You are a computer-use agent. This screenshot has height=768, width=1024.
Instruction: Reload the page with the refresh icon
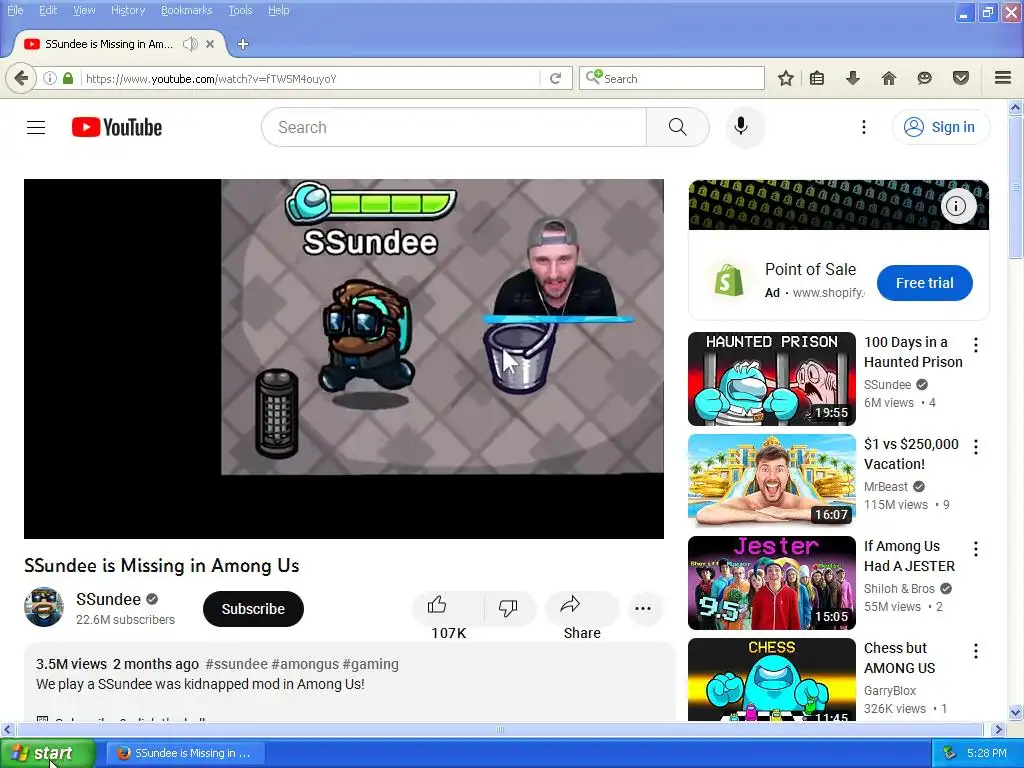click(556, 78)
